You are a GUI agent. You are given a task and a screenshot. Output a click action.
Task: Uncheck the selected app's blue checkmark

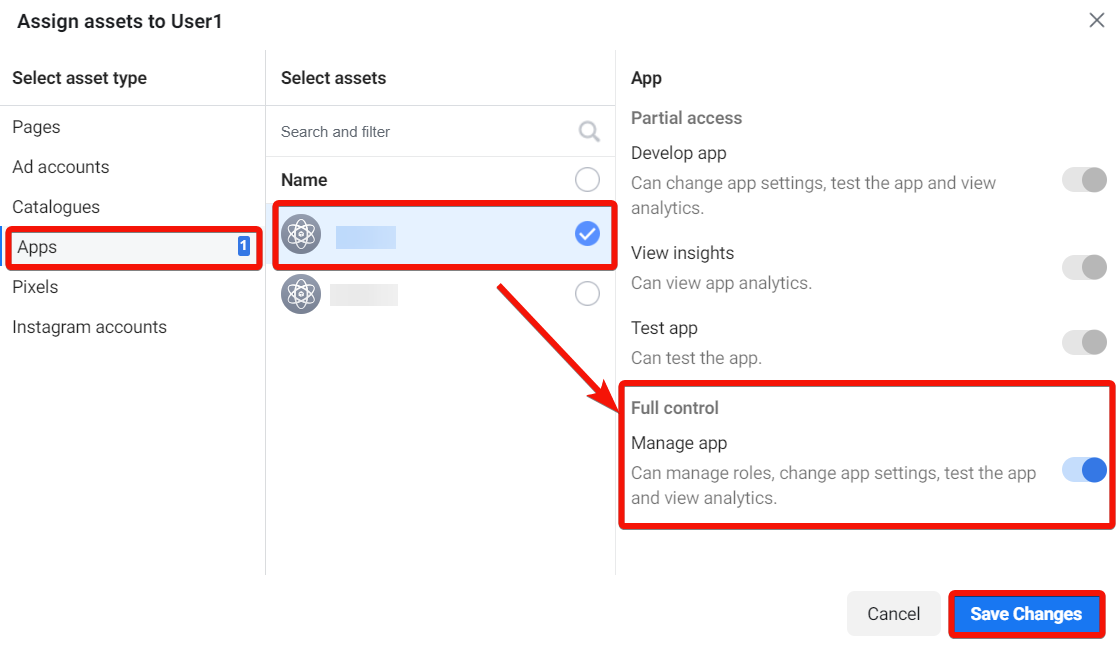point(587,234)
